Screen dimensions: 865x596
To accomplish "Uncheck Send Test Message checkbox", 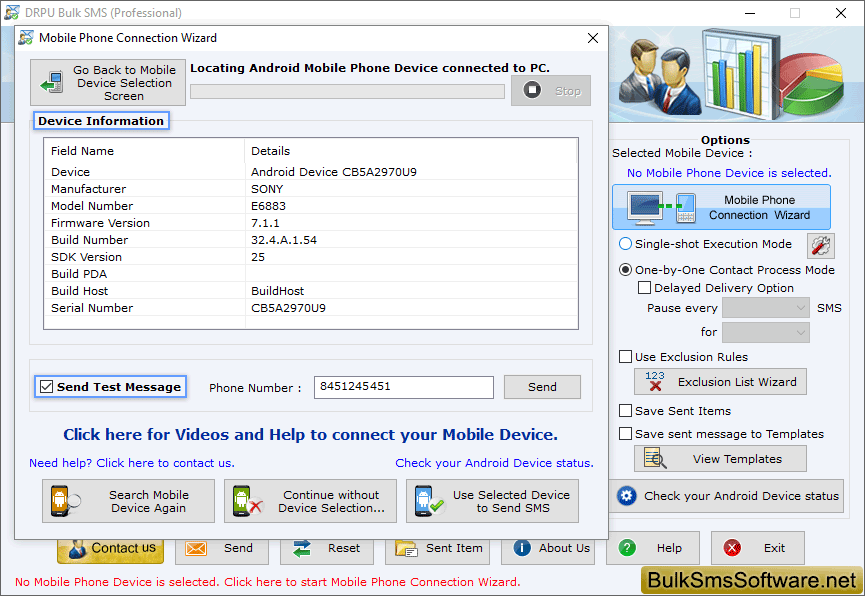I will pos(46,387).
